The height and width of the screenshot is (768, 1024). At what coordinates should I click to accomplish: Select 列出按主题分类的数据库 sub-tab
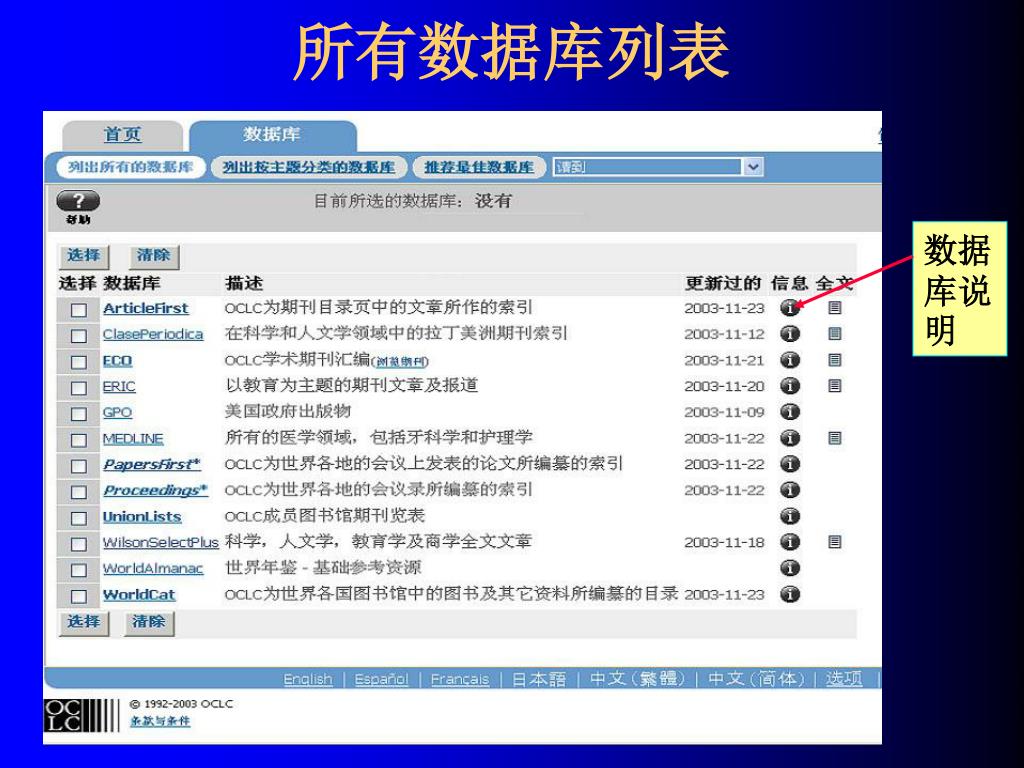click(309, 167)
